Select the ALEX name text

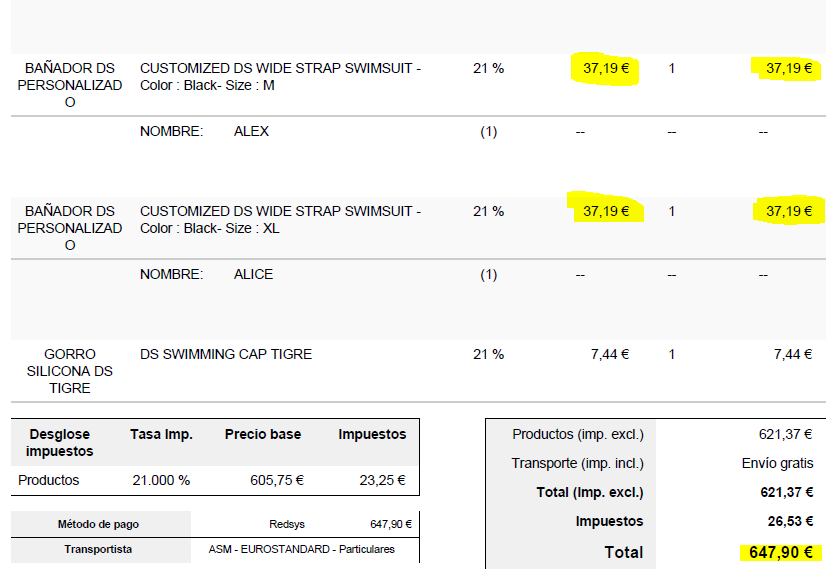click(x=251, y=131)
